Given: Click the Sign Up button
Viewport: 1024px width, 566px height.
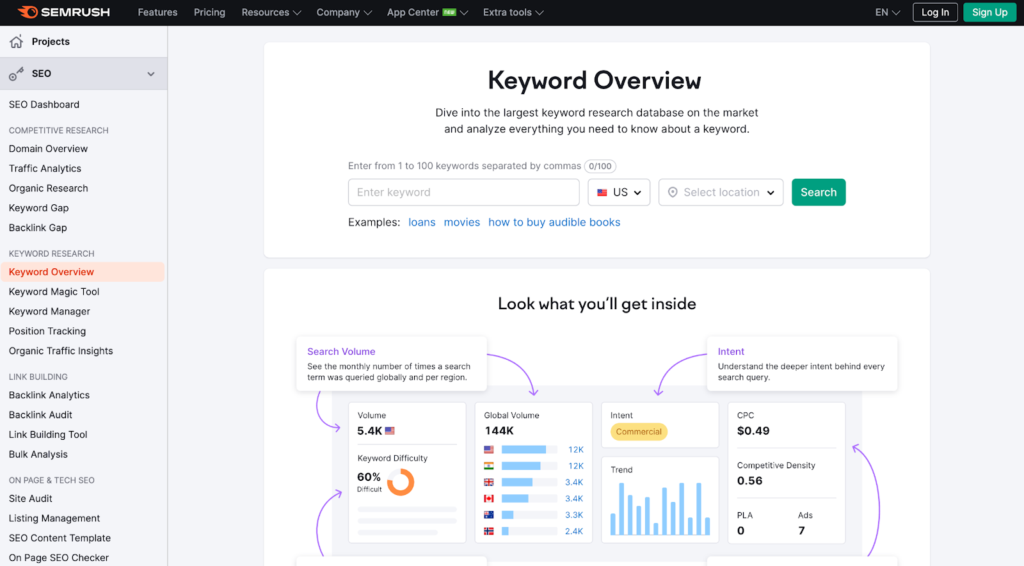Looking at the screenshot, I should coord(989,12).
